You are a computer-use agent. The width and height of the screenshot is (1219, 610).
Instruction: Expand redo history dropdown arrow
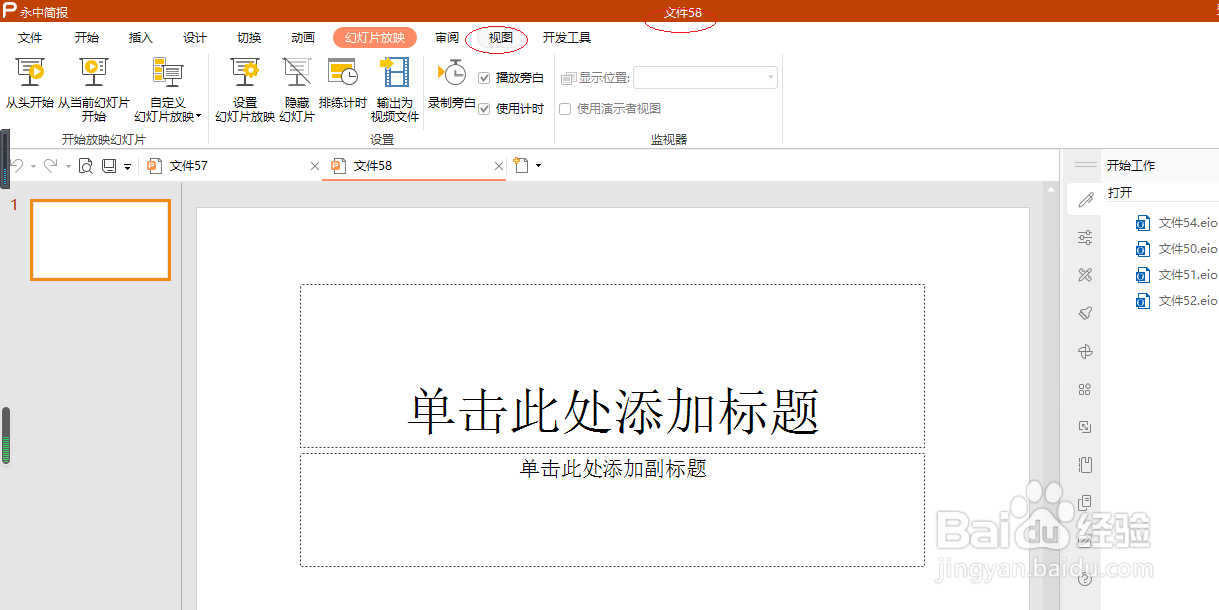[x=68, y=167]
